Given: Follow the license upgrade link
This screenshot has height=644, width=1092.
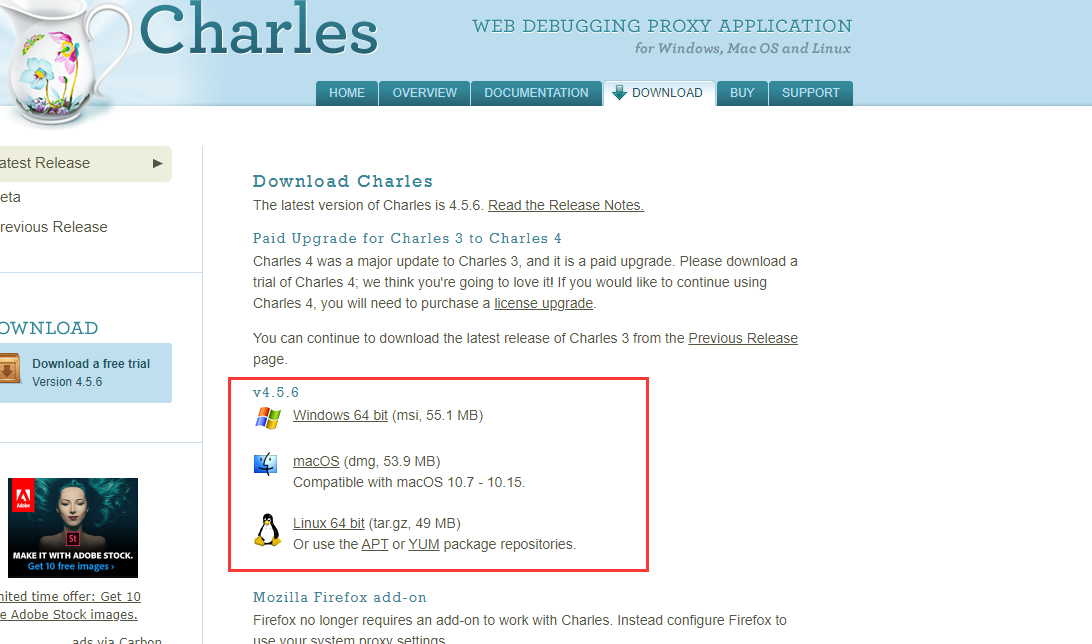Looking at the screenshot, I should (543, 304).
